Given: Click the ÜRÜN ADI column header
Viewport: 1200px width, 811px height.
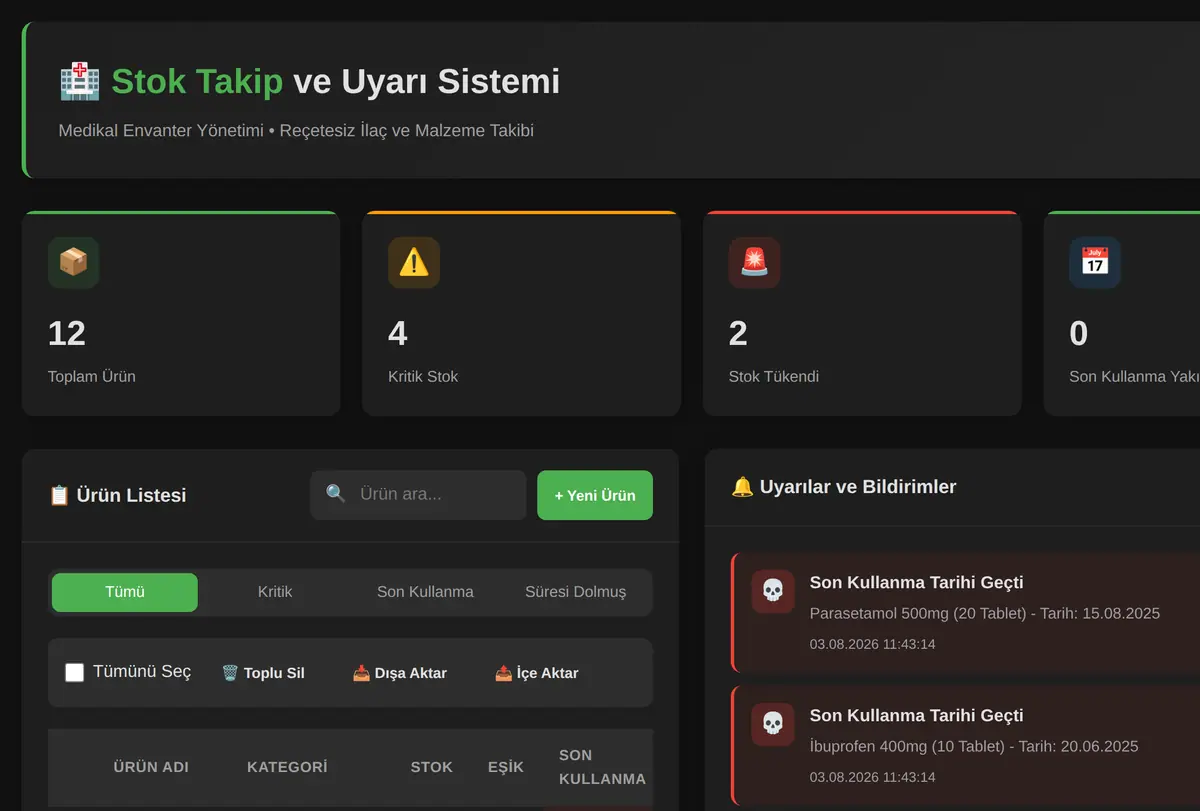Looking at the screenshot, I should [151, 767].
